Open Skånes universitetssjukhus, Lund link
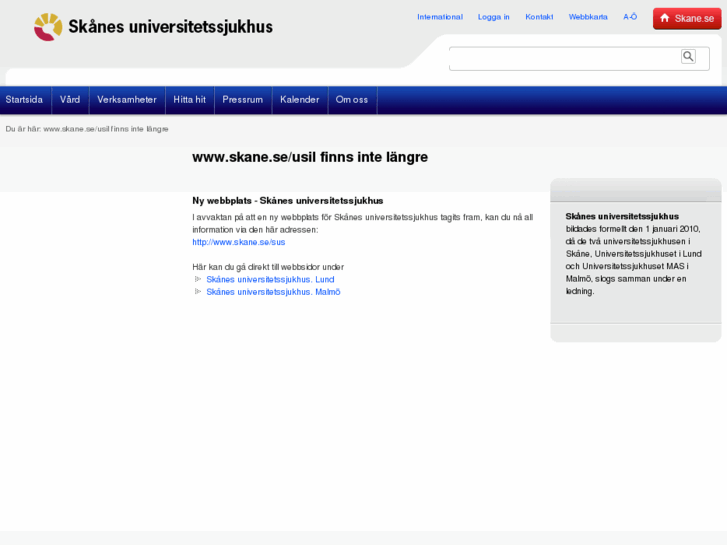The width and height of the screenshot is (727, 545). [270, 279]
